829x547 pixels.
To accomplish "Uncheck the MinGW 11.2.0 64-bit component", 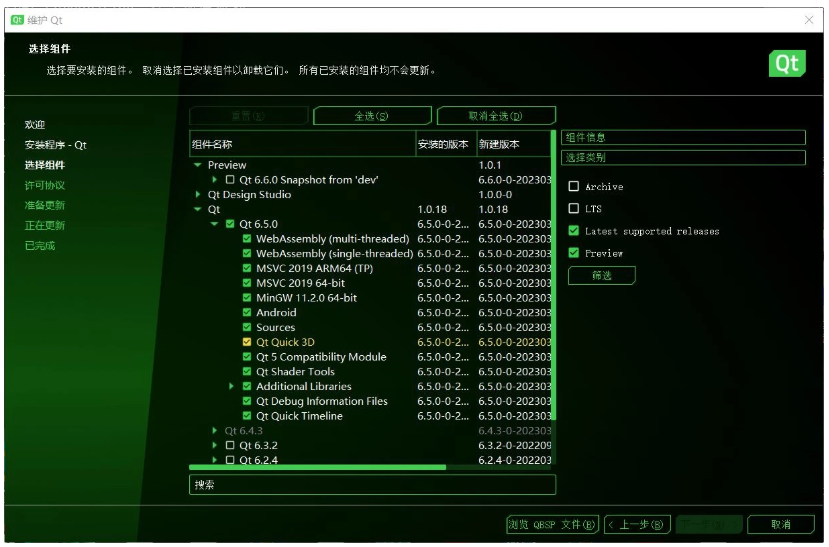I will point(247,298).
